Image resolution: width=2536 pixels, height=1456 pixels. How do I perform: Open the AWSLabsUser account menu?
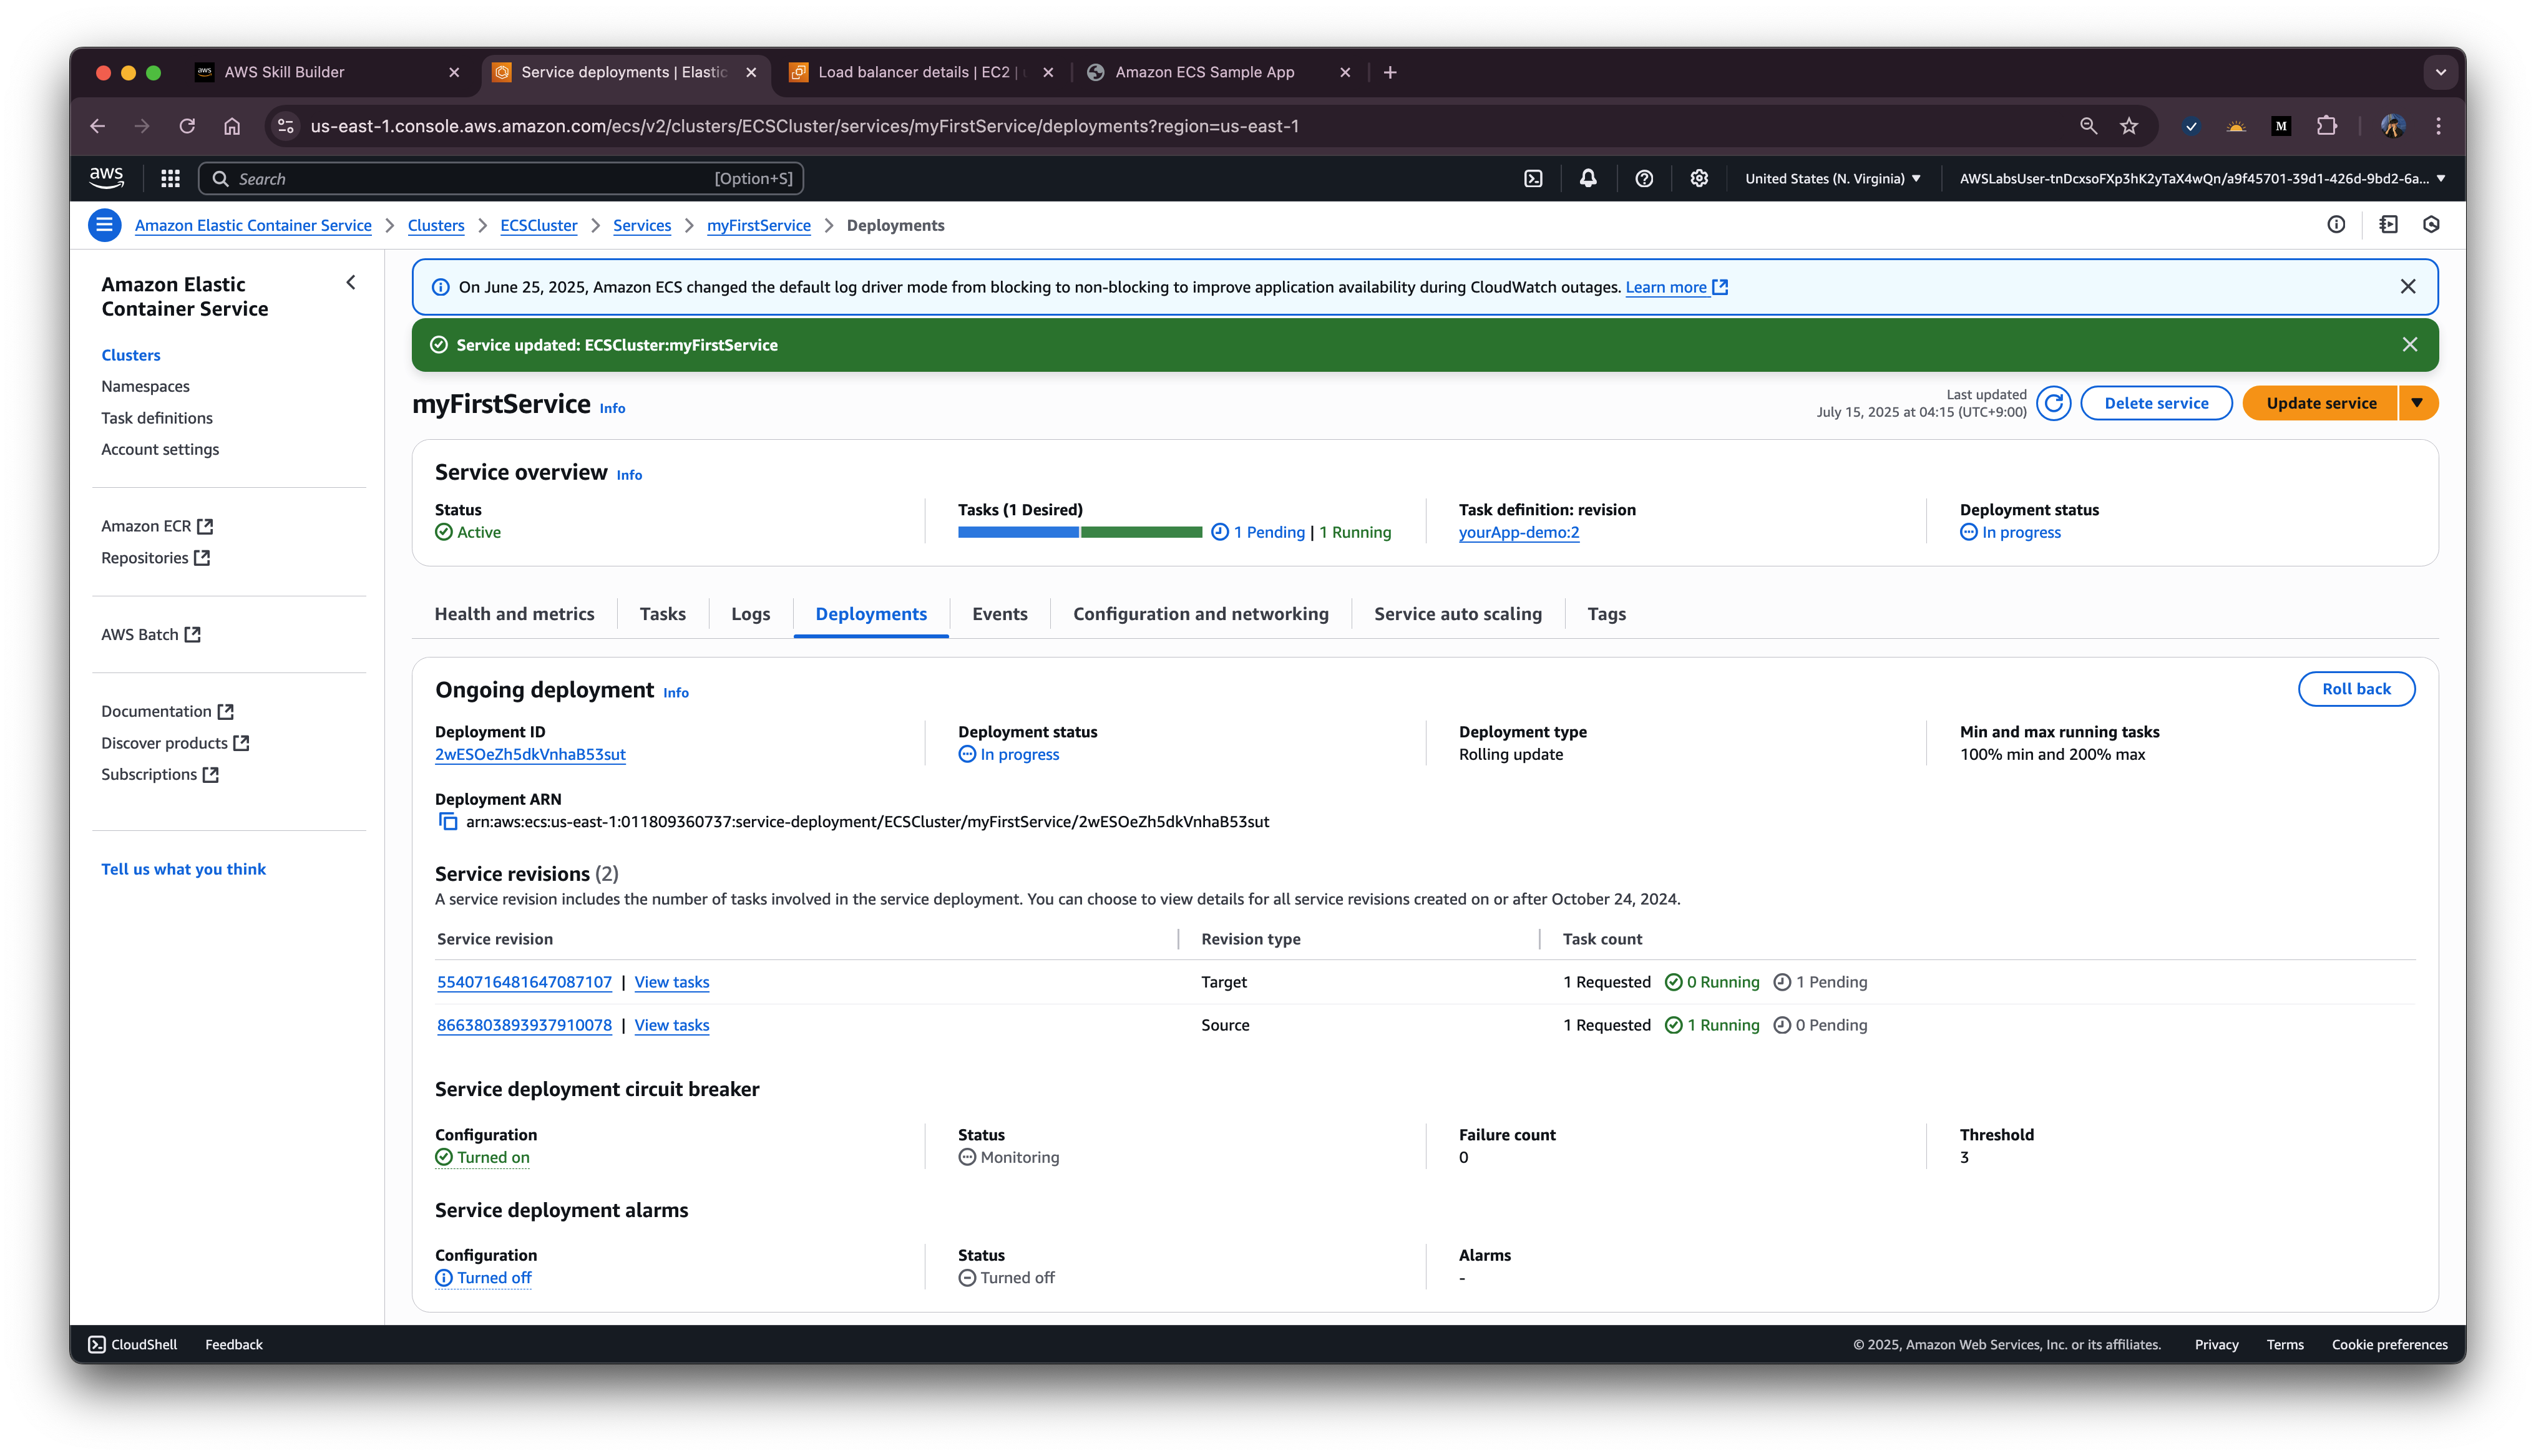[2203, 179]
